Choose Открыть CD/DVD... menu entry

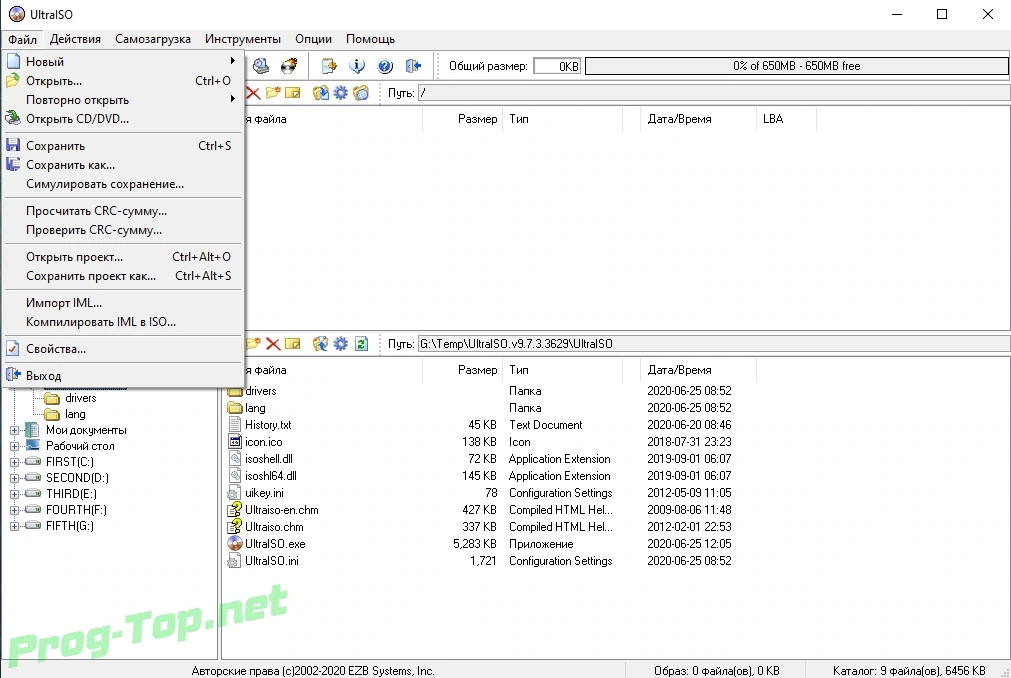123,119
